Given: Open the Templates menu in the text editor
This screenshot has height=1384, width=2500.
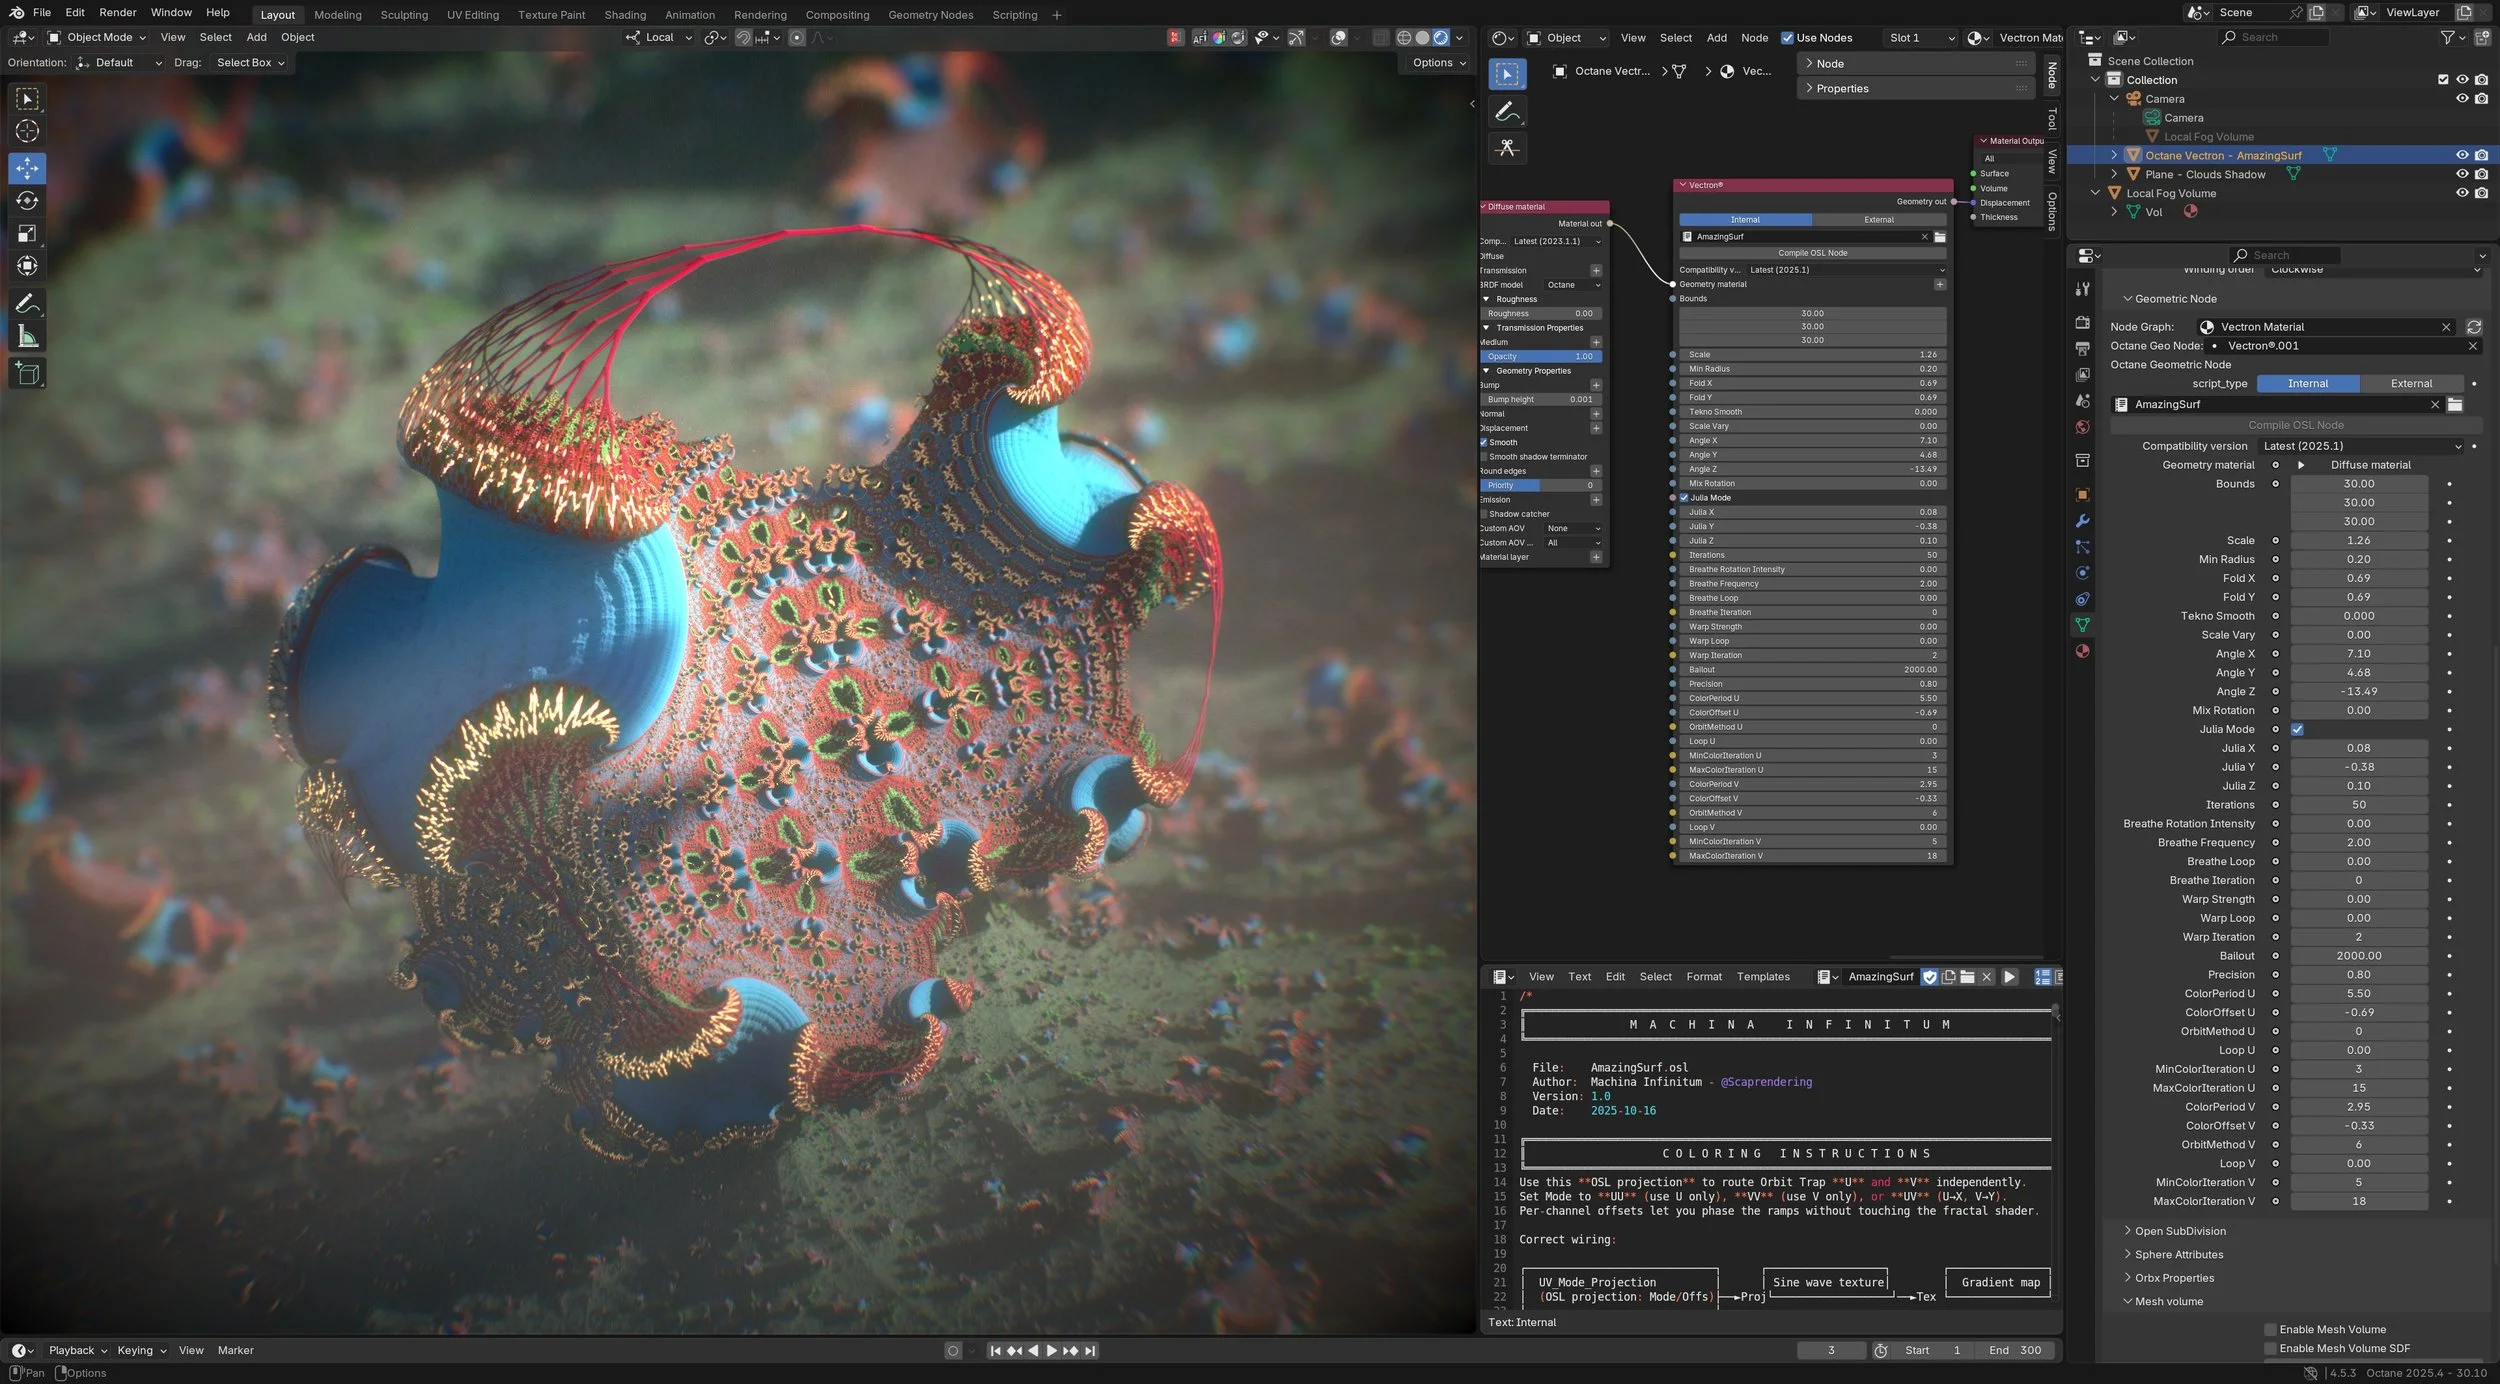Looking at the screenshot, I should coord(1763,977).
